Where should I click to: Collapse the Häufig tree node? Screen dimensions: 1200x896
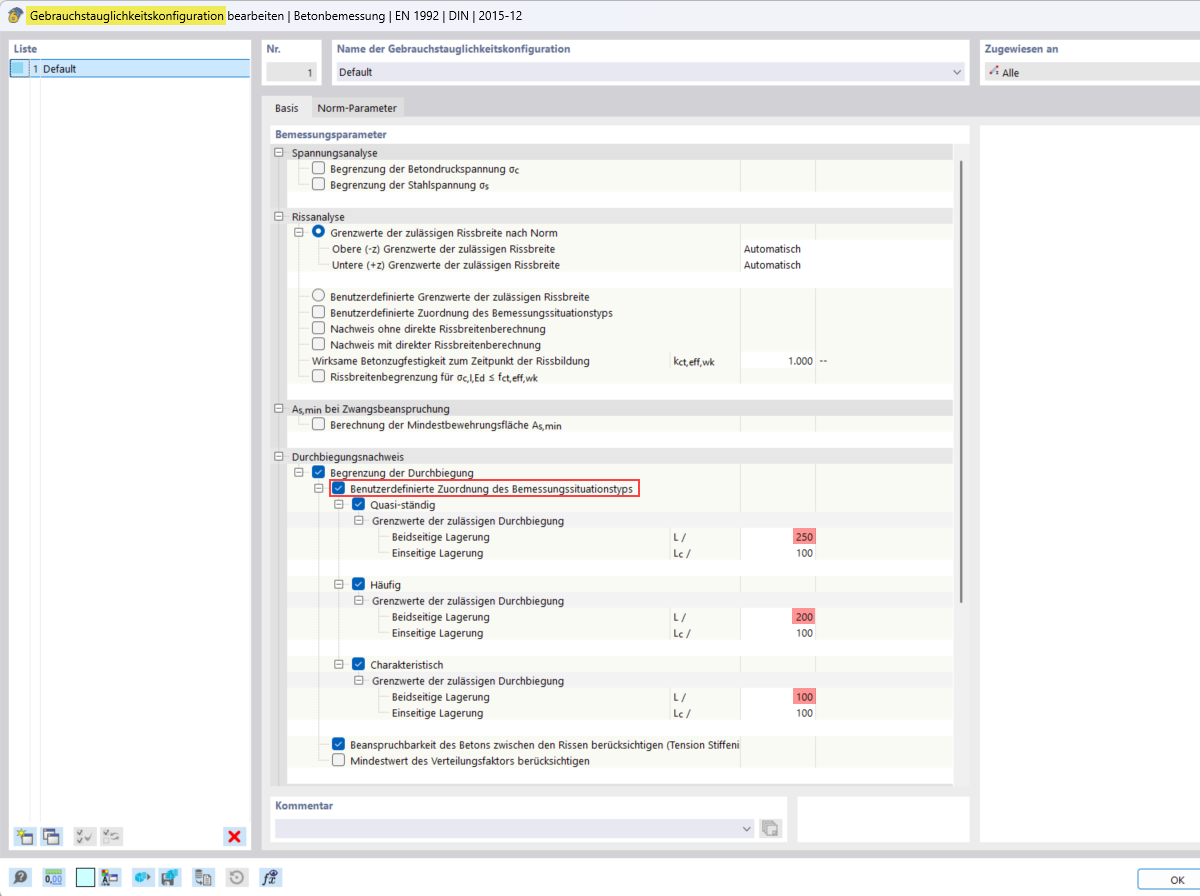(339, 584)
